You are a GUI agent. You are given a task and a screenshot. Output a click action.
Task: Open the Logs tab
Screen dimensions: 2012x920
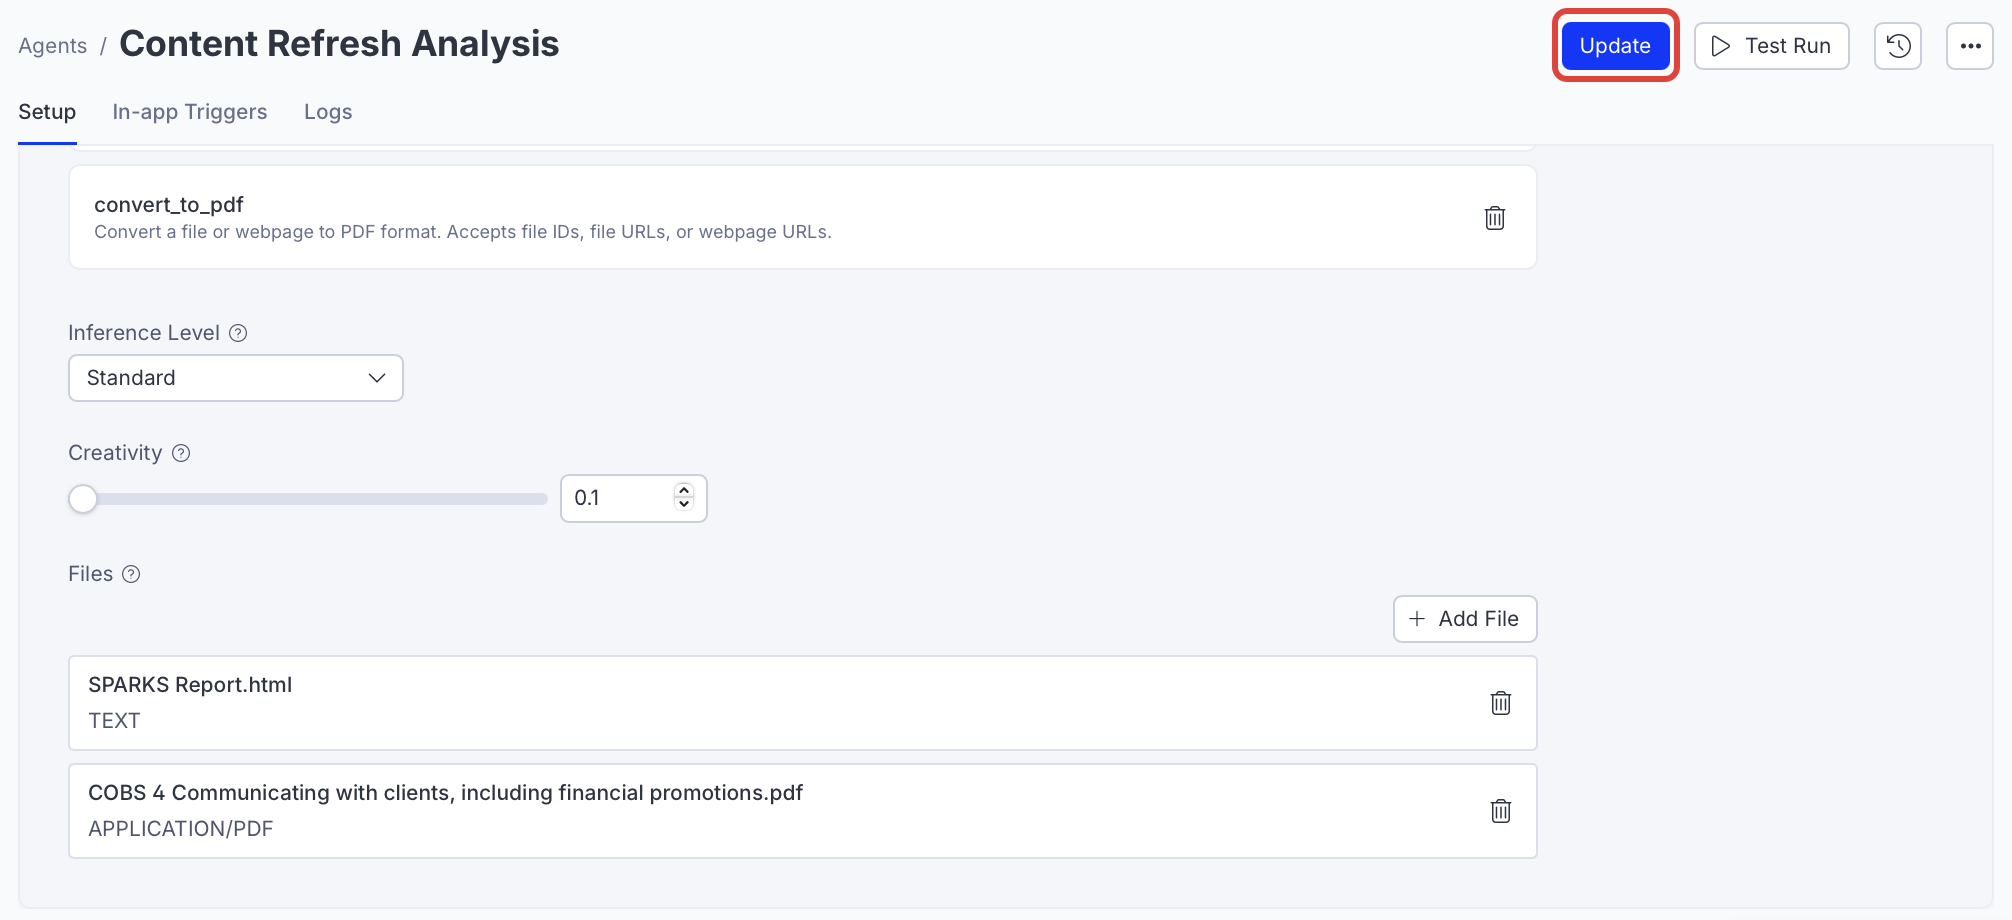pyautogui.click(x=328, y=112)
